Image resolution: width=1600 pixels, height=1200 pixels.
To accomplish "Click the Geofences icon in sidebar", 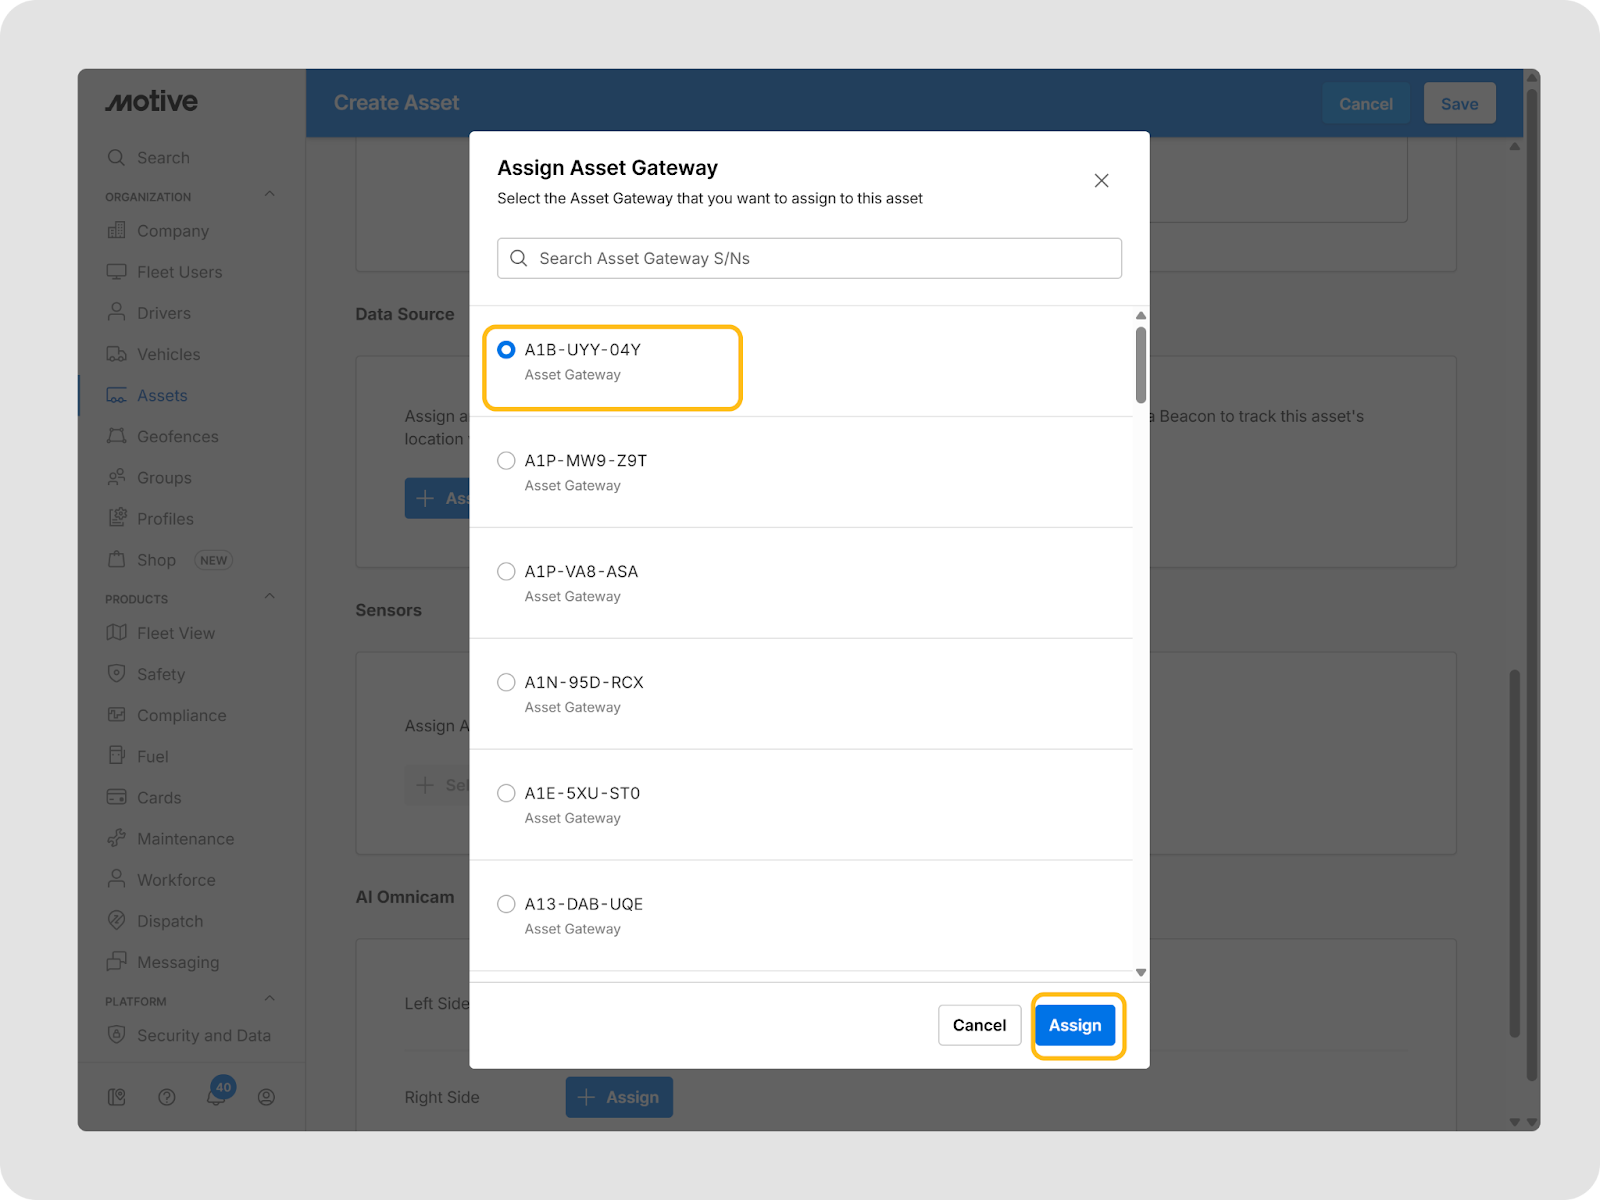I will (117, 436).
